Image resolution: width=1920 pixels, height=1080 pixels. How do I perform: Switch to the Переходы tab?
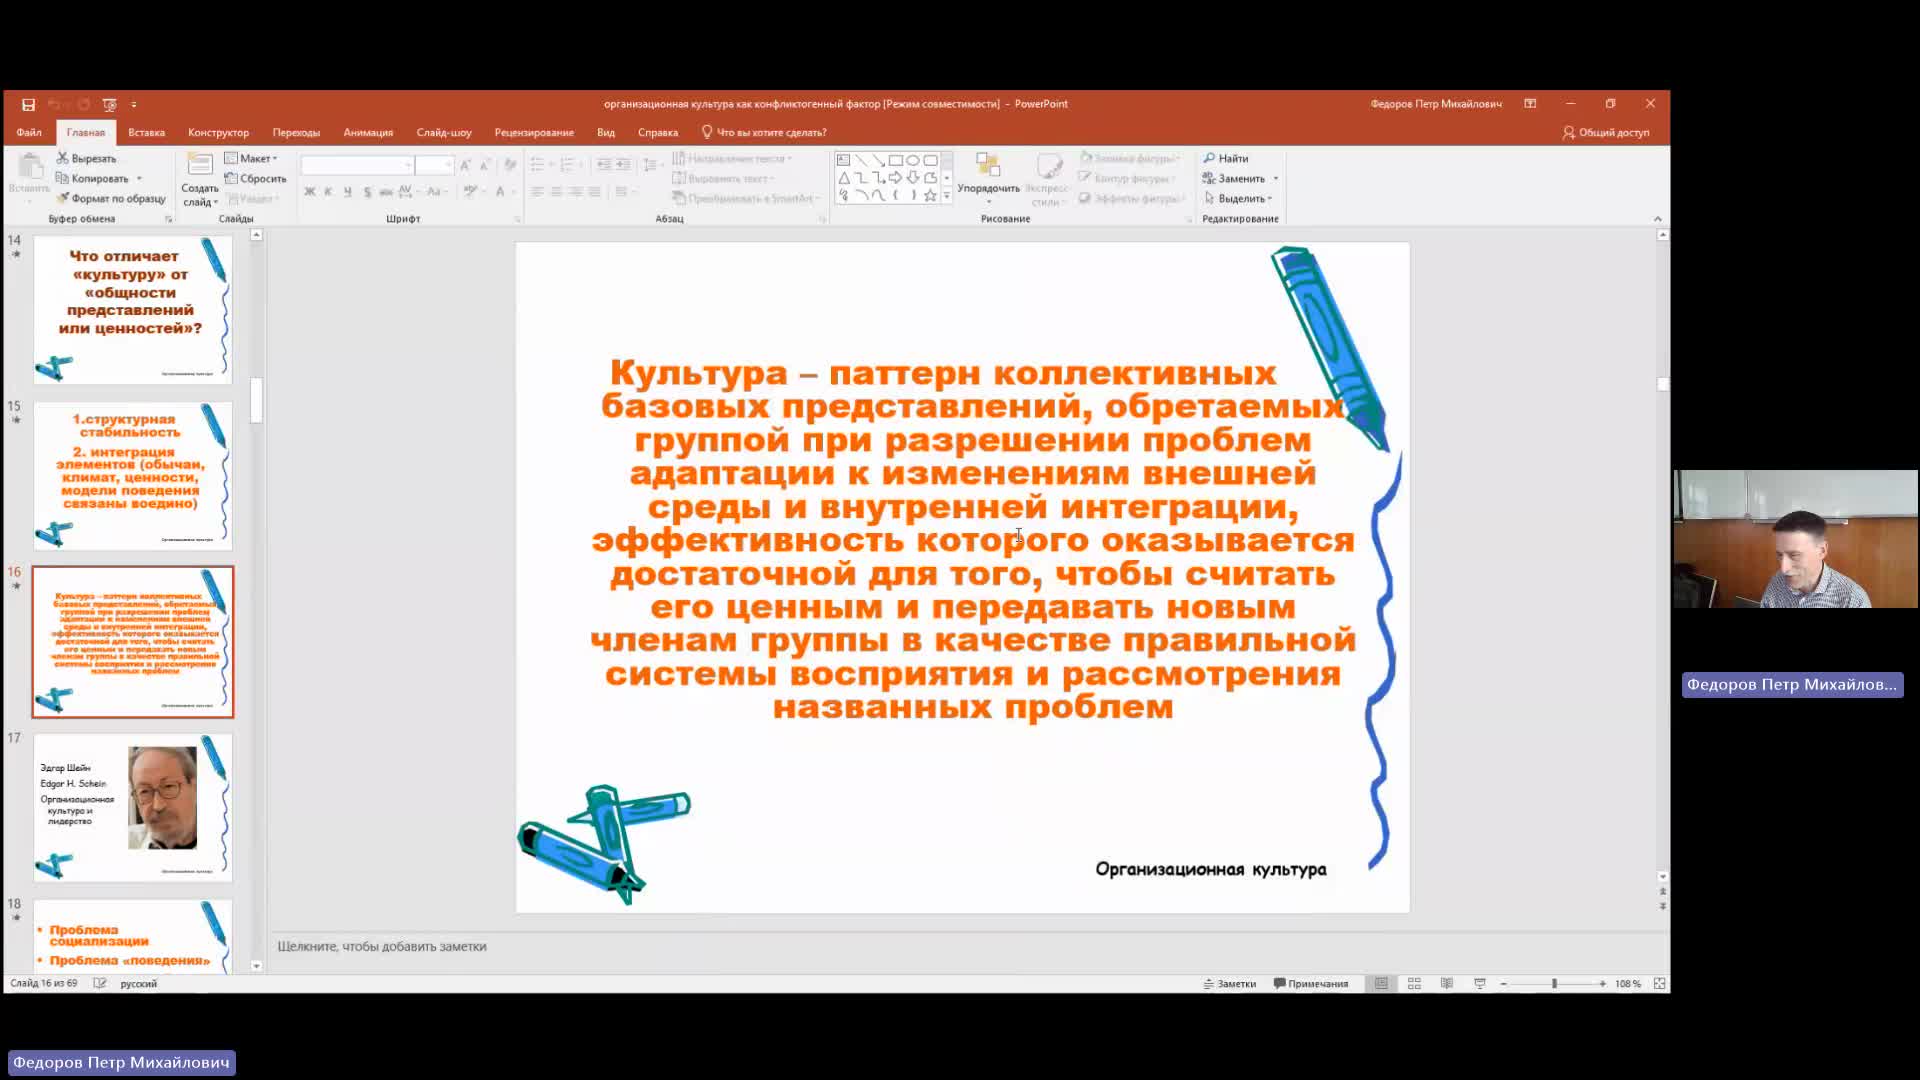296,132
